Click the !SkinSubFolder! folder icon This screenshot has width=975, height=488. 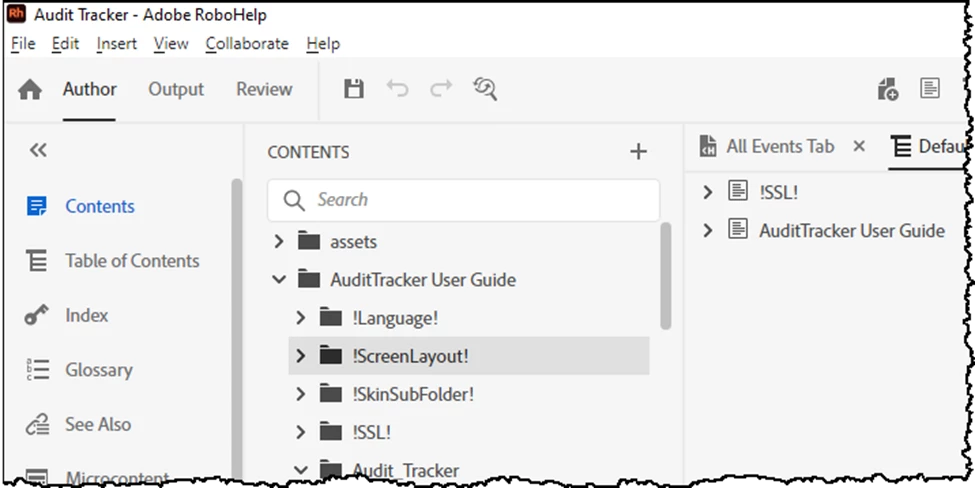pos(331,394)
